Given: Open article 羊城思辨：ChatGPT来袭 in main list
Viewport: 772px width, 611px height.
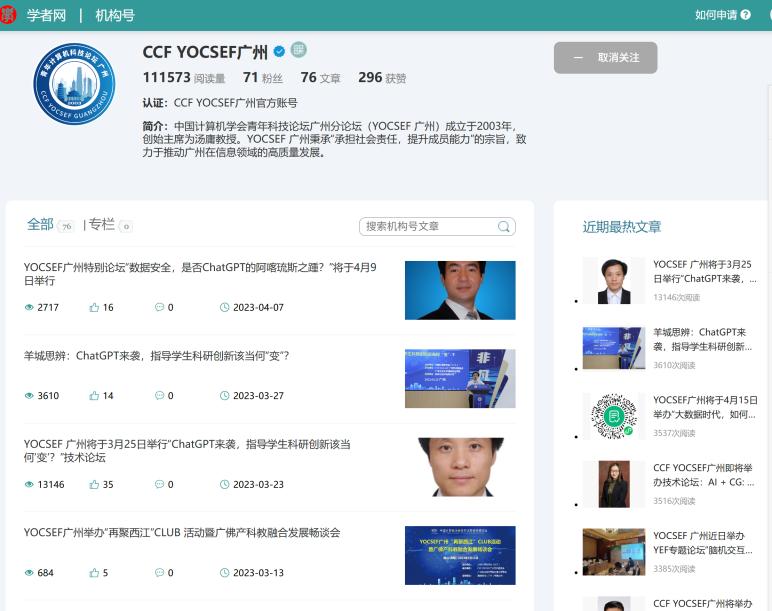Looking at the screenshot, I should (x=157, y=355).
